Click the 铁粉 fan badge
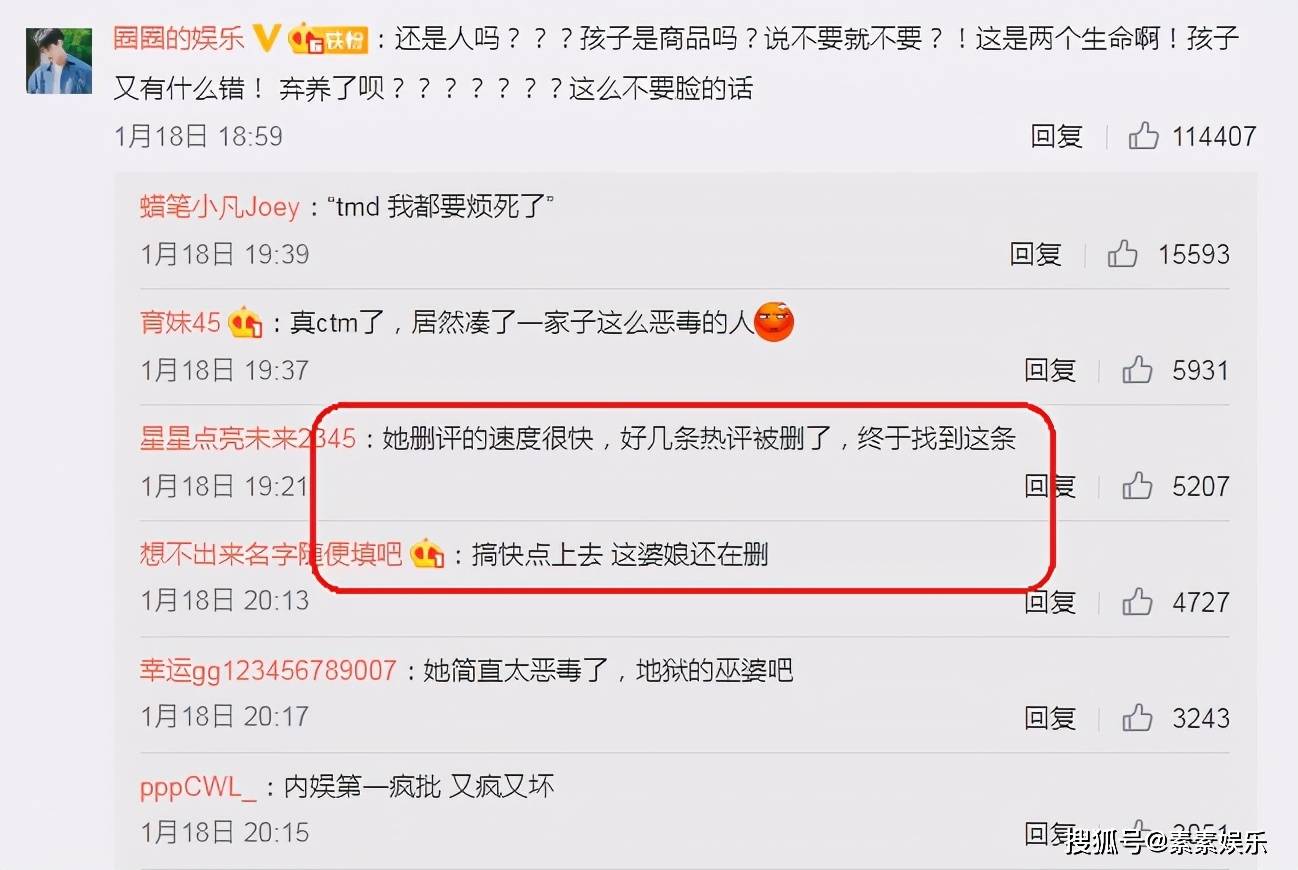The width and height of the screenshot is (1298, 870). (329, 39)
